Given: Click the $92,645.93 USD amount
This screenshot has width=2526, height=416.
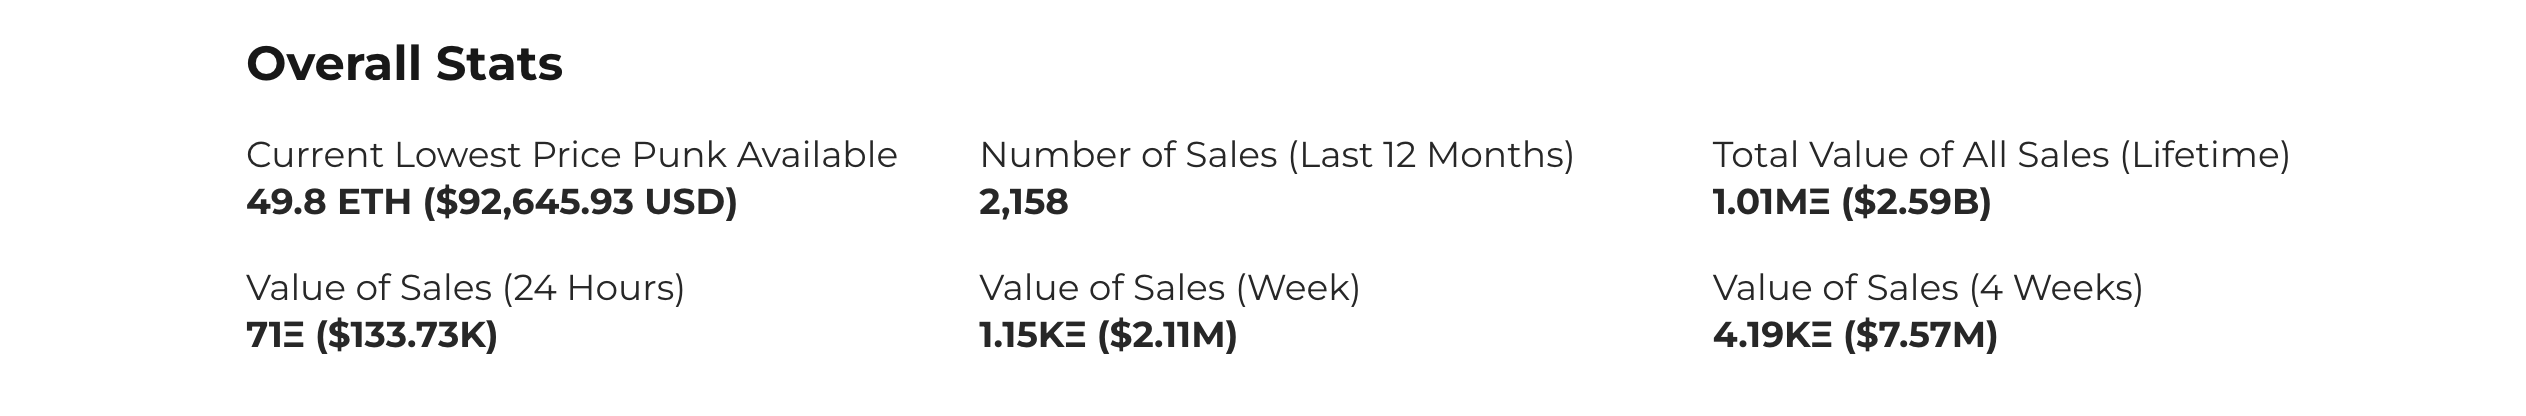Looking at the screenshot, I should tap(580, 202).
